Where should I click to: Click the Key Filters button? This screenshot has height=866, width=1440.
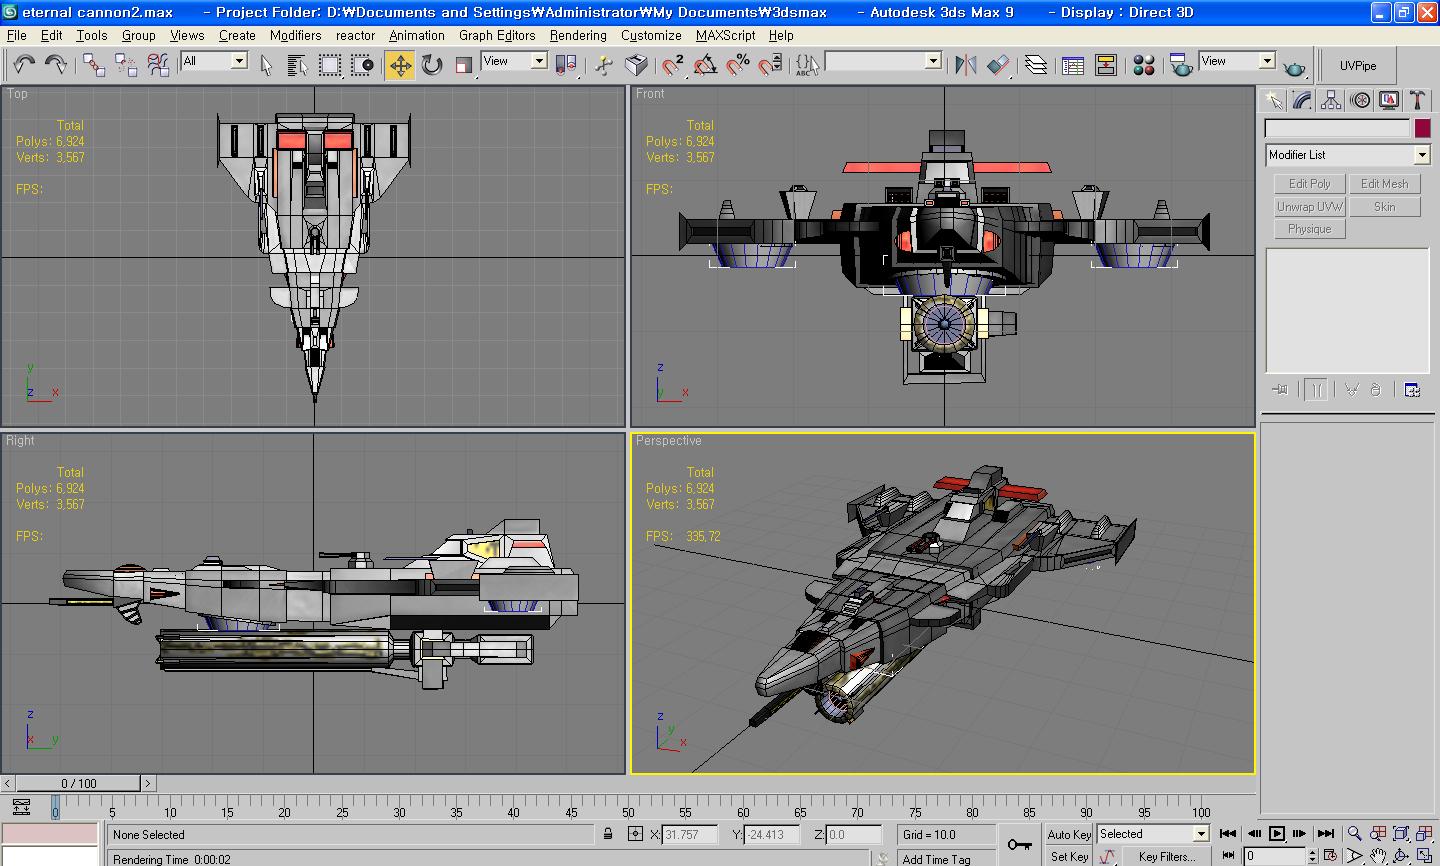pos(1166,856)
